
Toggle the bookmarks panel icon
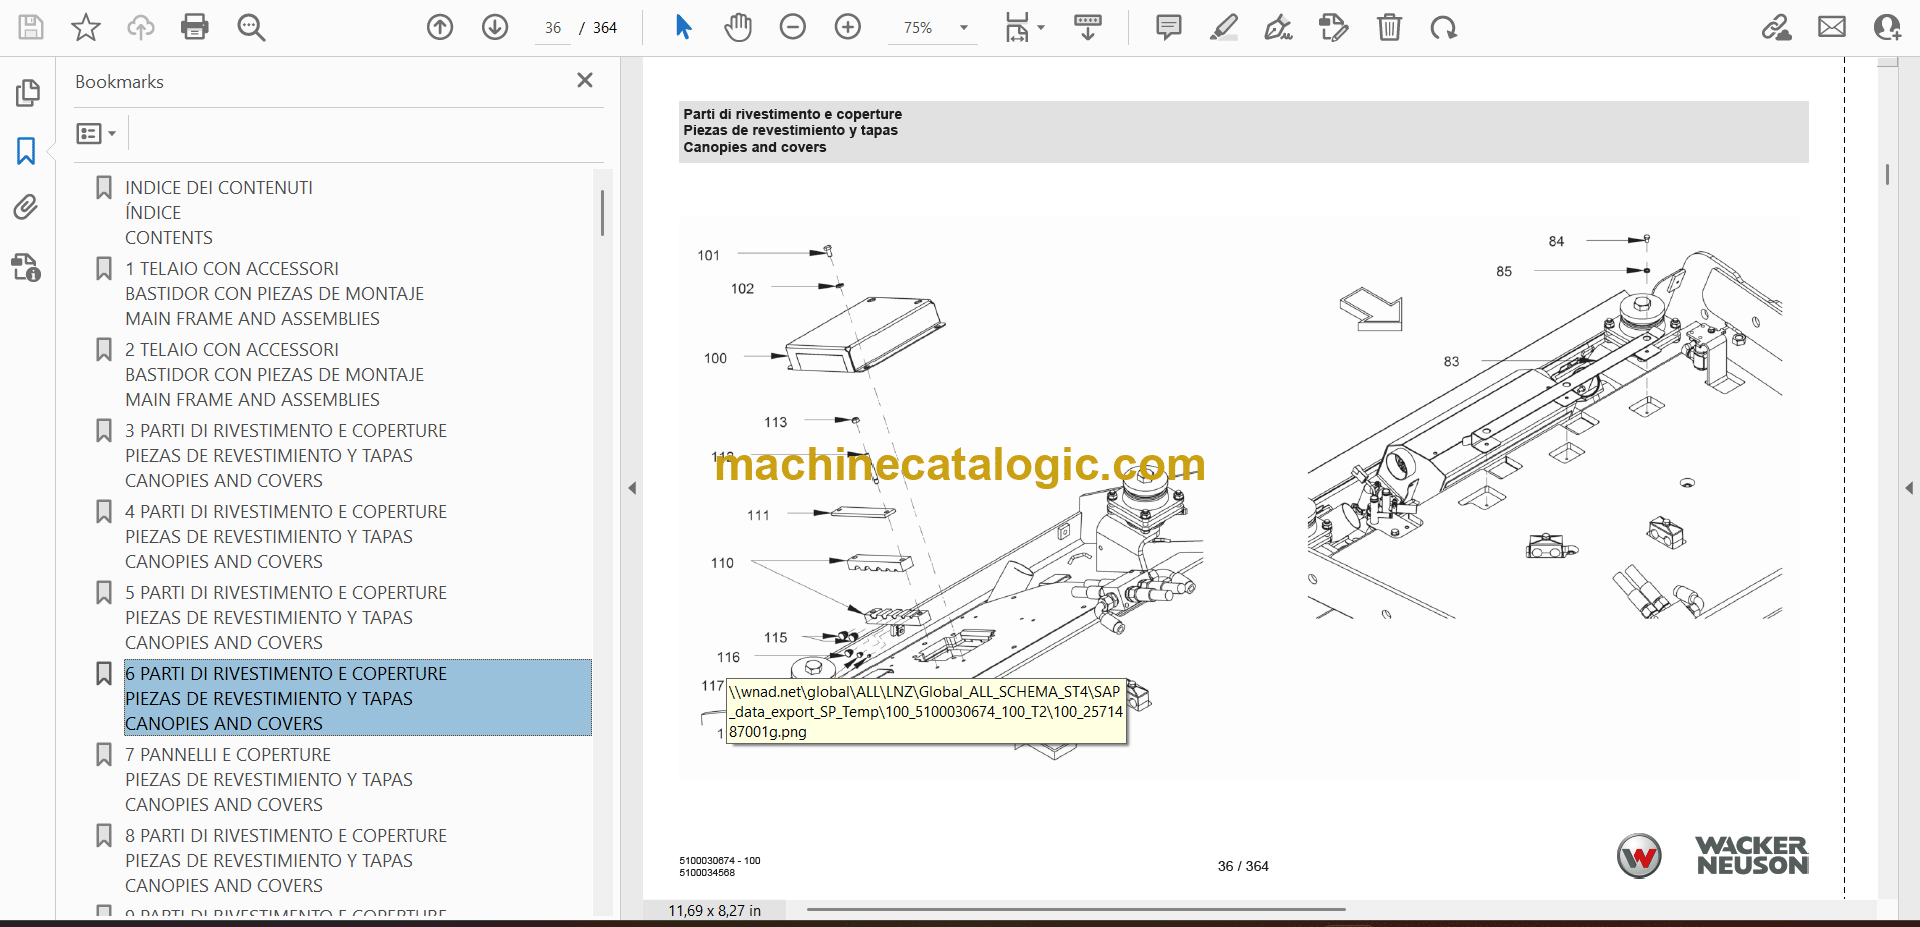26,151
